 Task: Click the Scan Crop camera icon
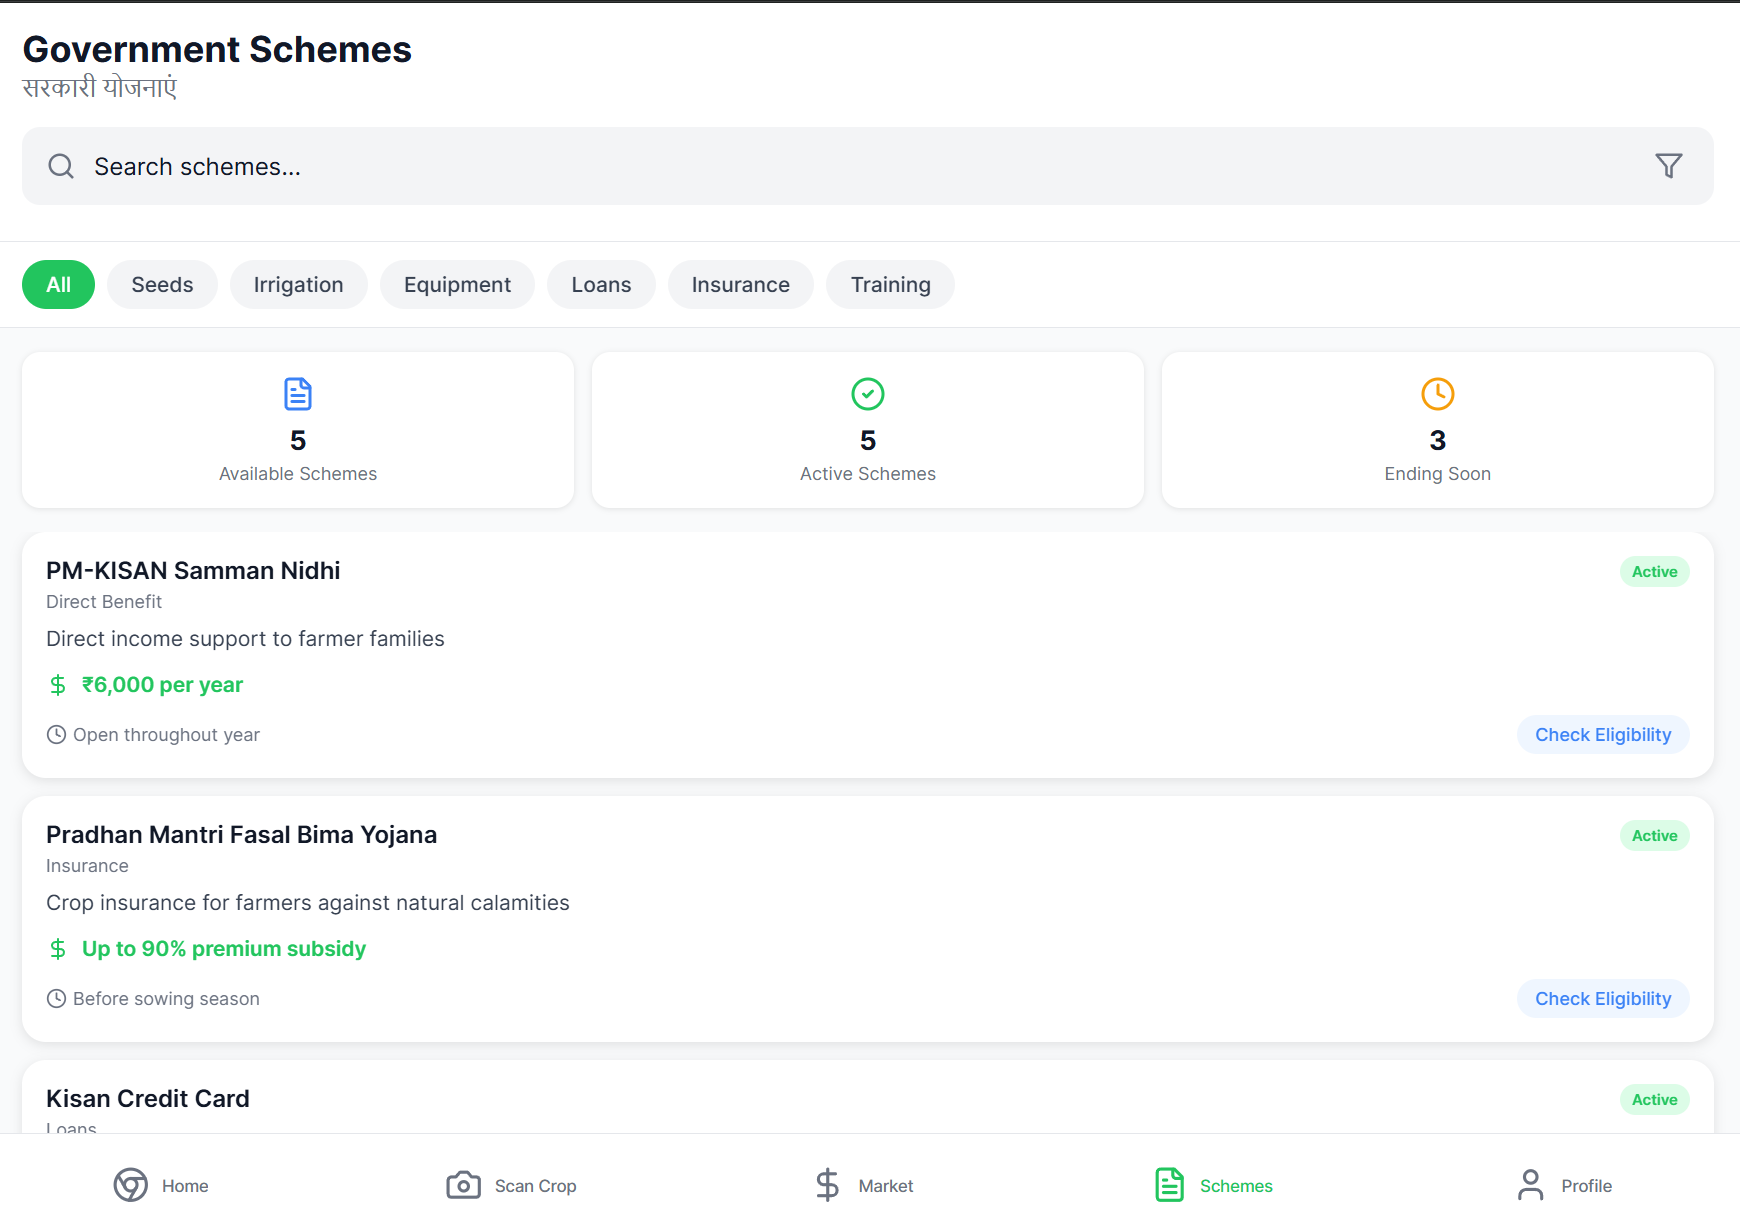pyautogui.click(x=463, y=1185)
